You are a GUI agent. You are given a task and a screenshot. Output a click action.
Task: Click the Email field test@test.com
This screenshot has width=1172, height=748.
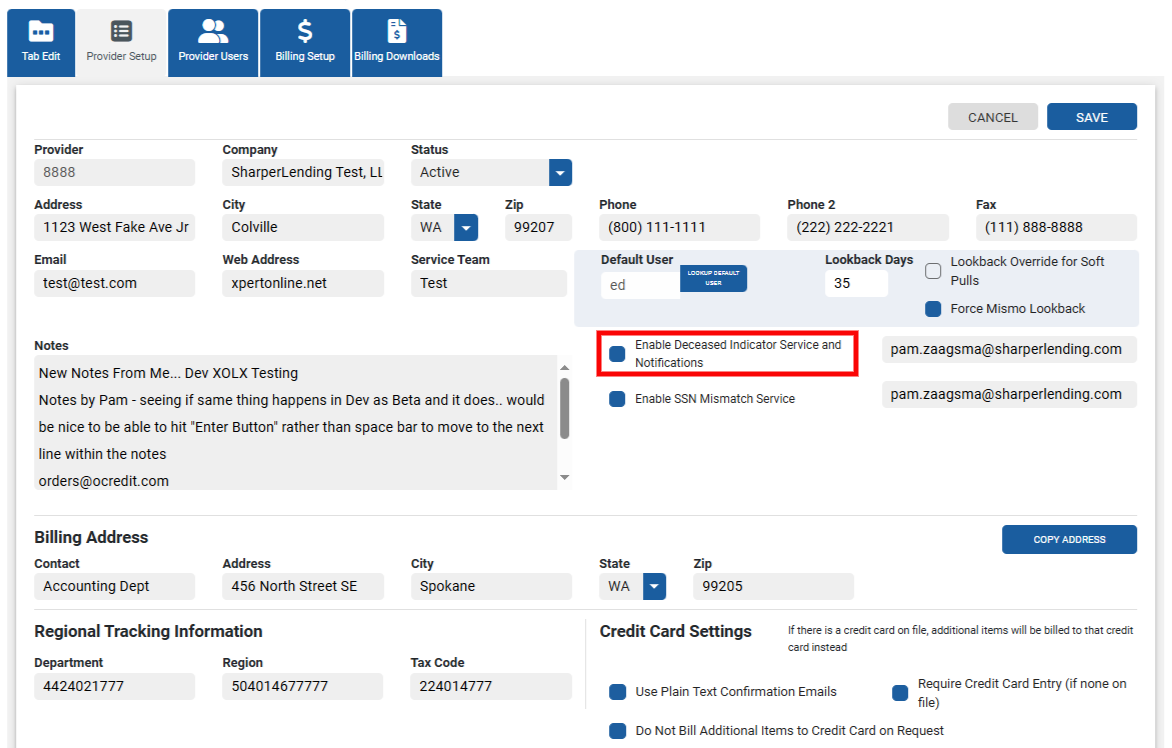114,283
